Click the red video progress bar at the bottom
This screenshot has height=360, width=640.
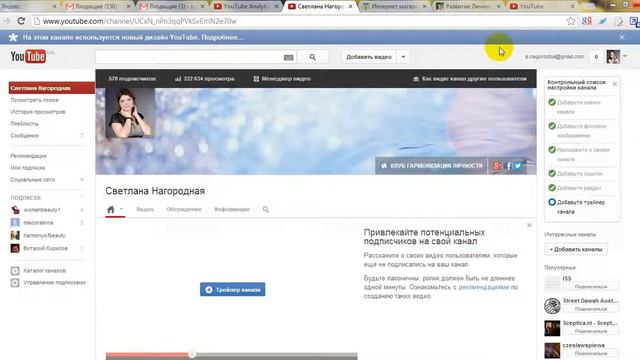pyautogui.click(x=148, y=355)
